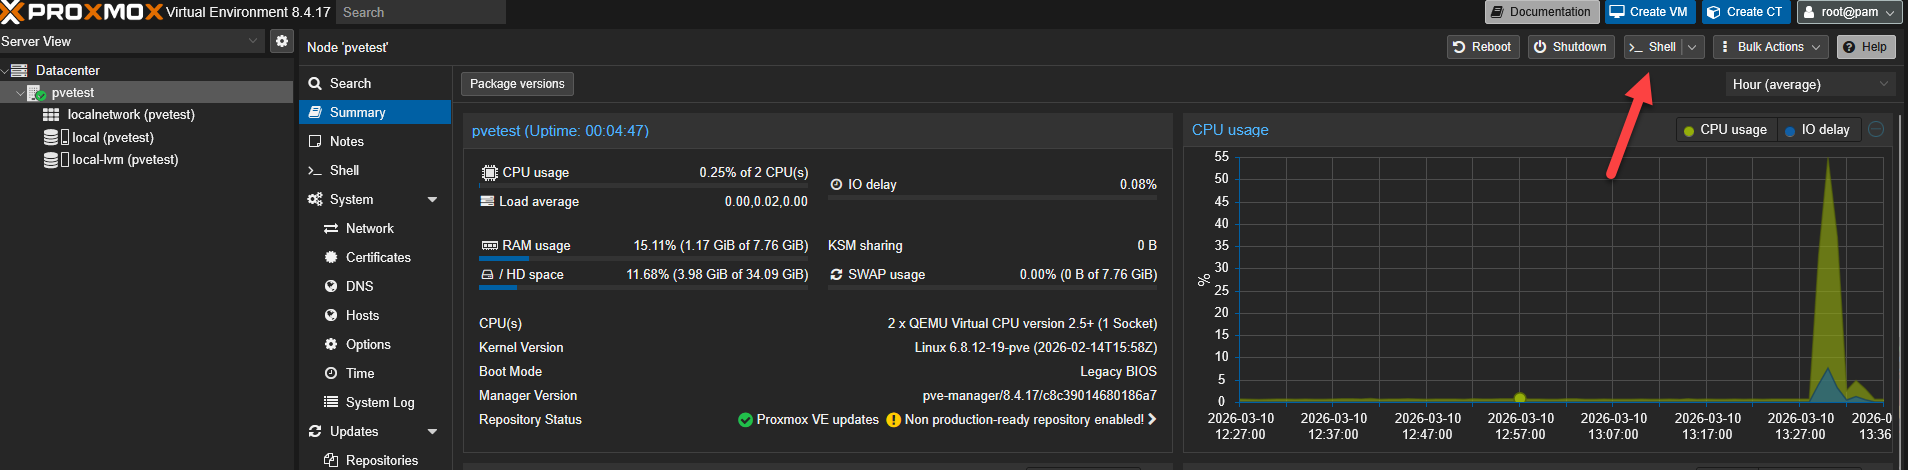Switch to the Notes menu item
The image size is (1908, 470).
click(347, 142)
